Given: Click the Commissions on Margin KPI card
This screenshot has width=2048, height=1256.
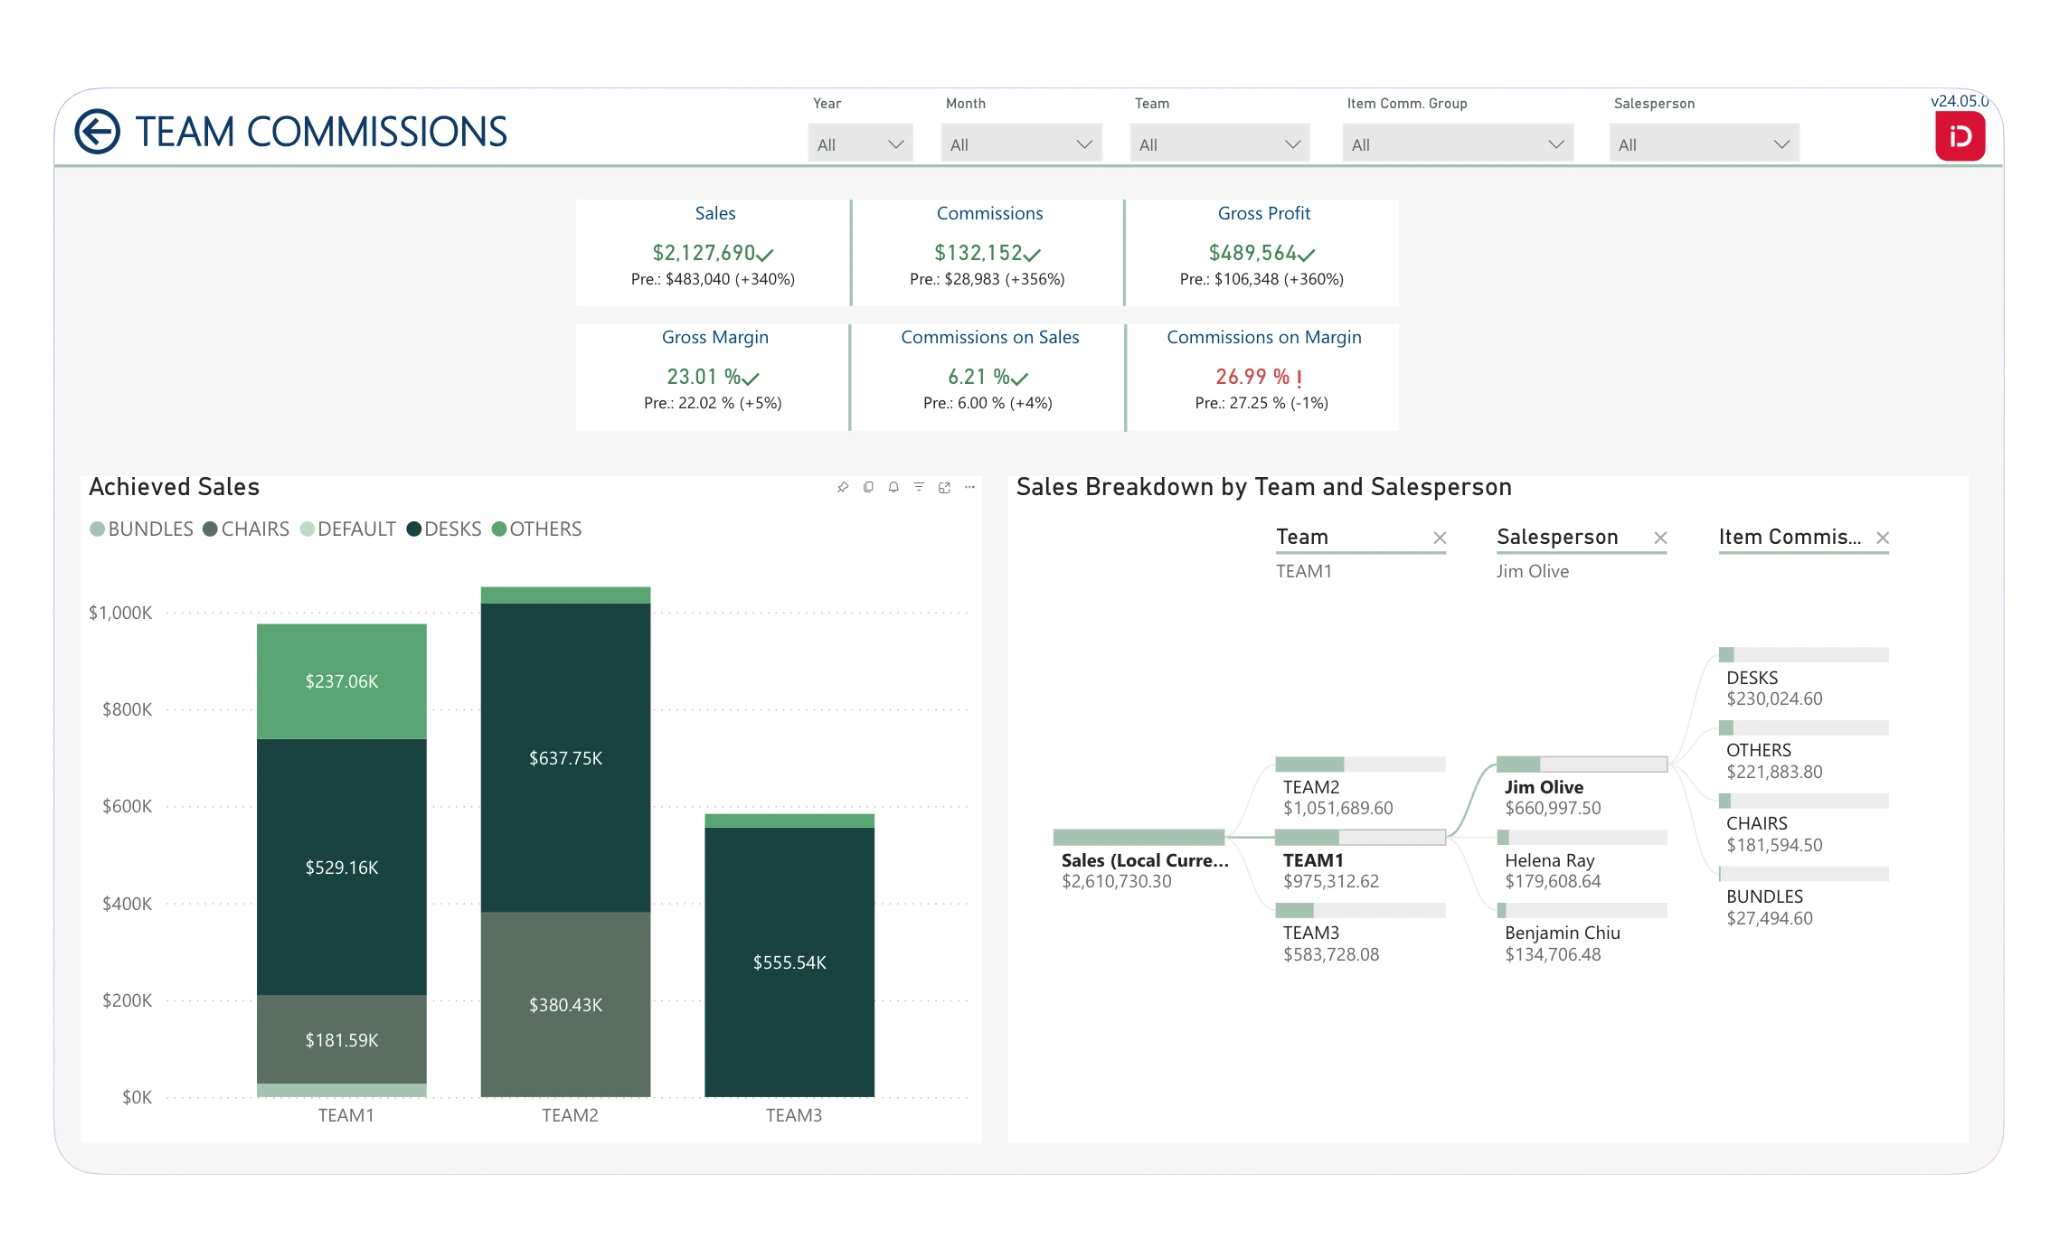Looking at the screenshot, I should [1263, 377].
